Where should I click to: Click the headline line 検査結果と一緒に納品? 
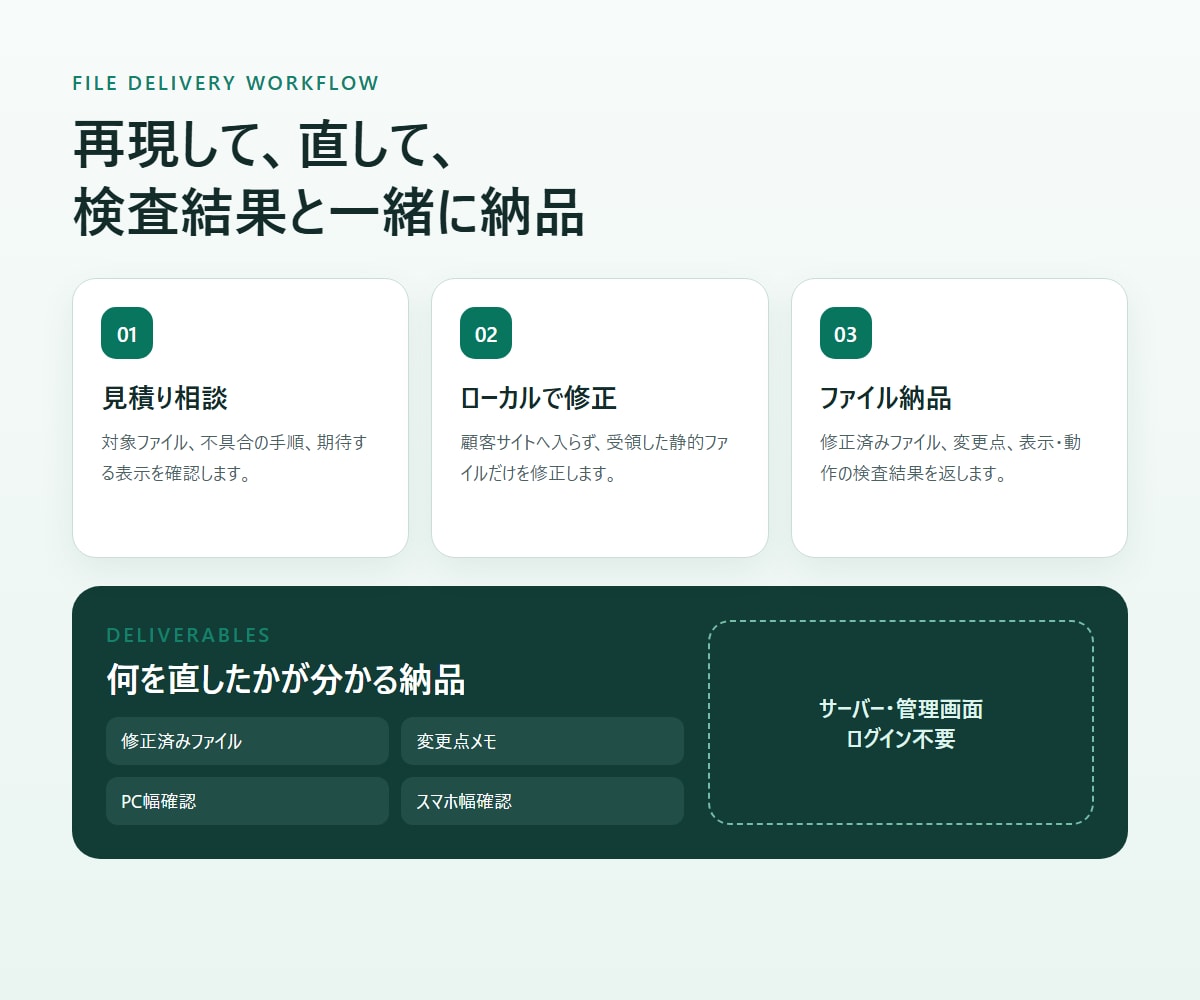[x=328, y=211]
